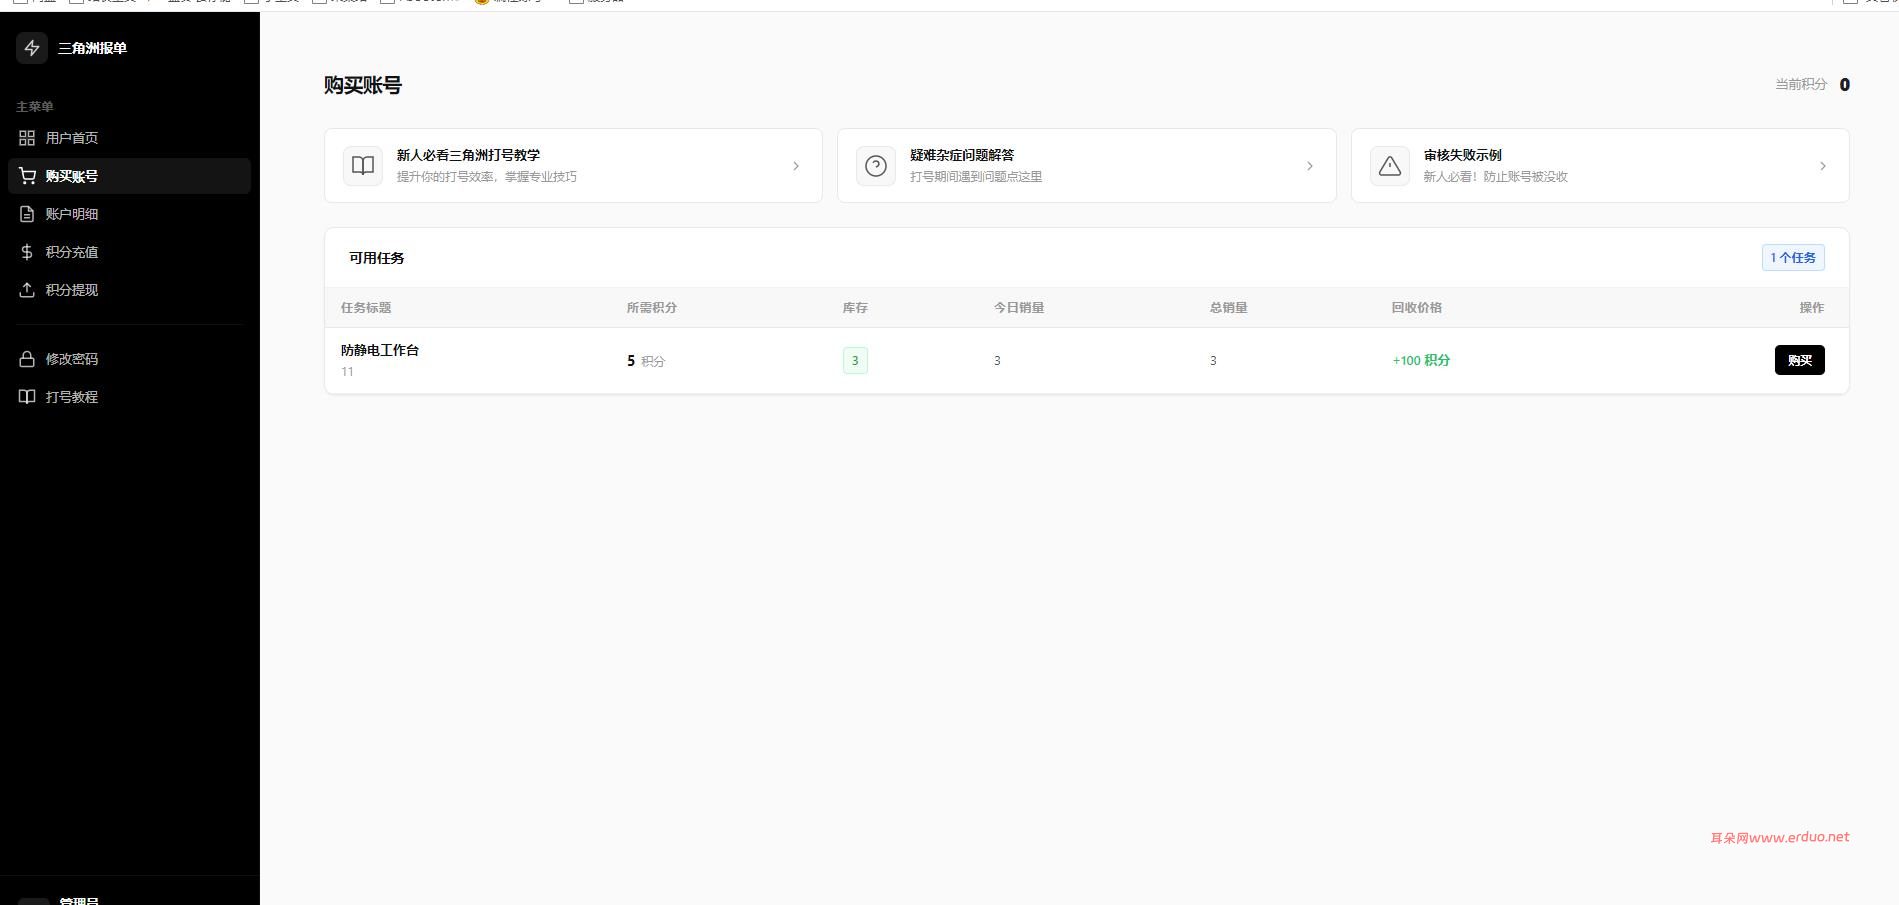Screen dimensions: 1899x905
Task: Click the stock badge showing 3
Action: click(855, 360)
